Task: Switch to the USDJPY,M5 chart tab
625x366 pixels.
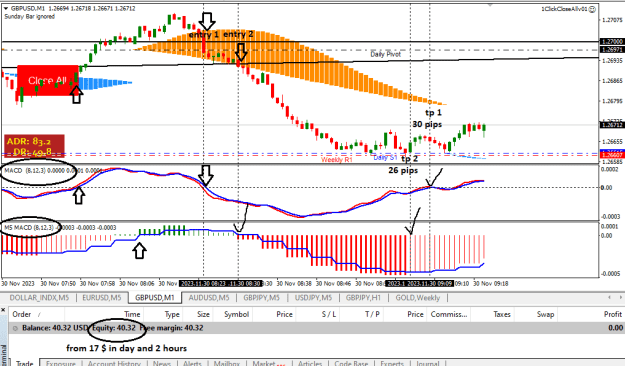Action: tap(313, 298)
